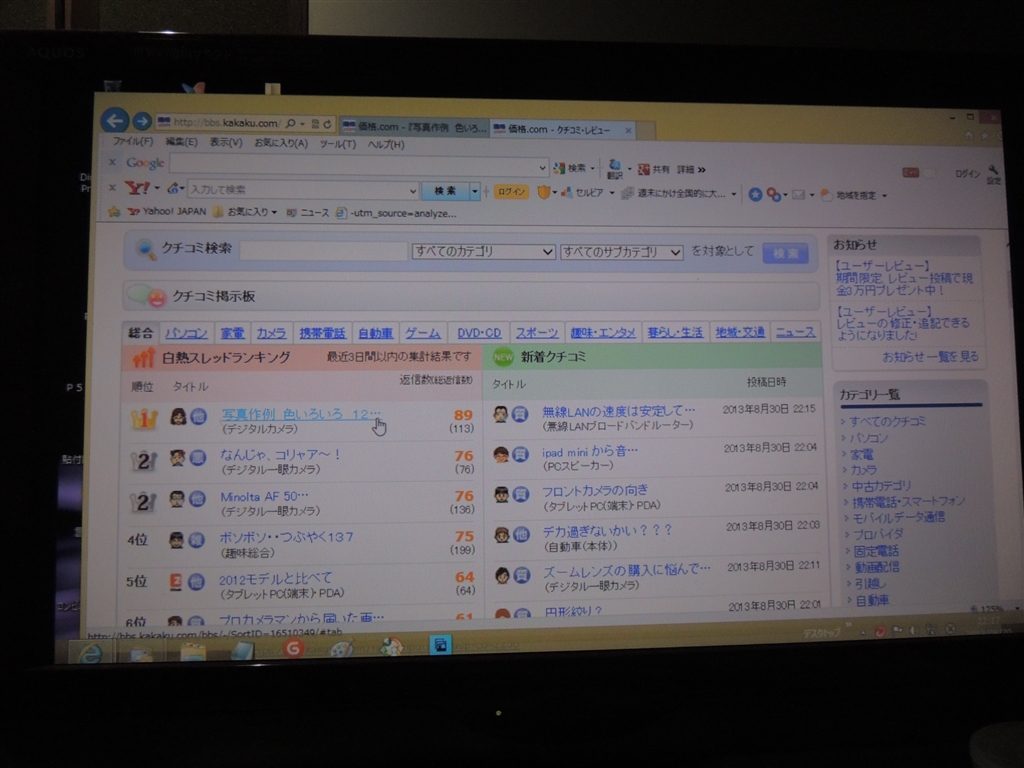Open thread 写真作例 色いろいろ 12
Viewport: 1024px width, 768px height.
(300, 414)
